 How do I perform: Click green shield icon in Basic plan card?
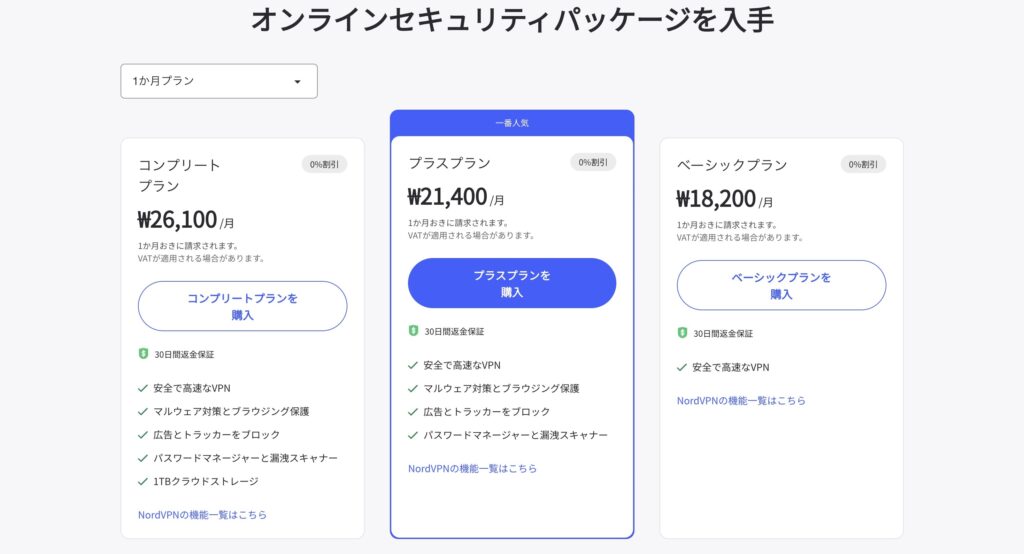coord(682,333)
